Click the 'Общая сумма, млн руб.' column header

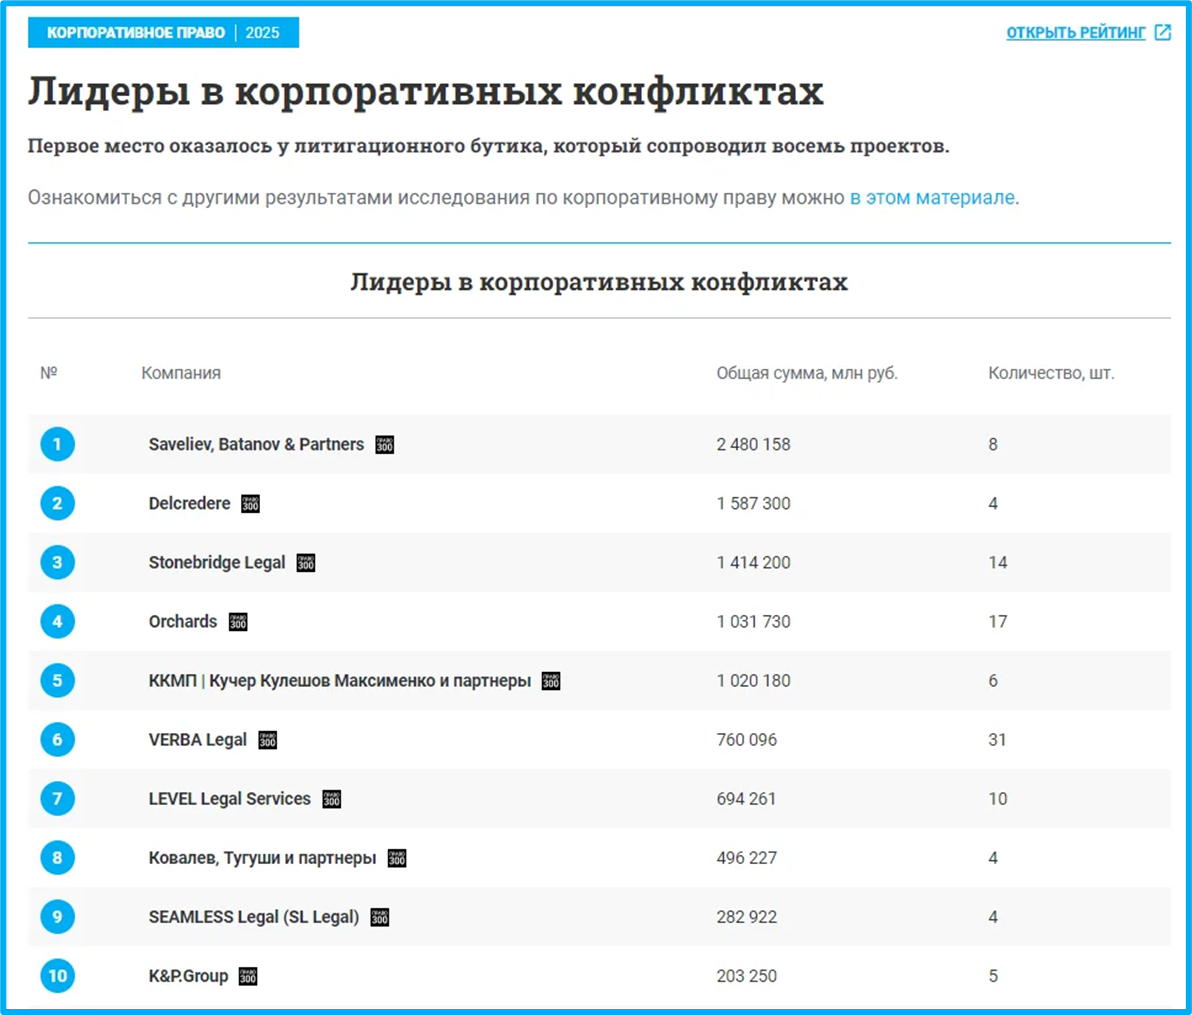(x=807, y=373)
